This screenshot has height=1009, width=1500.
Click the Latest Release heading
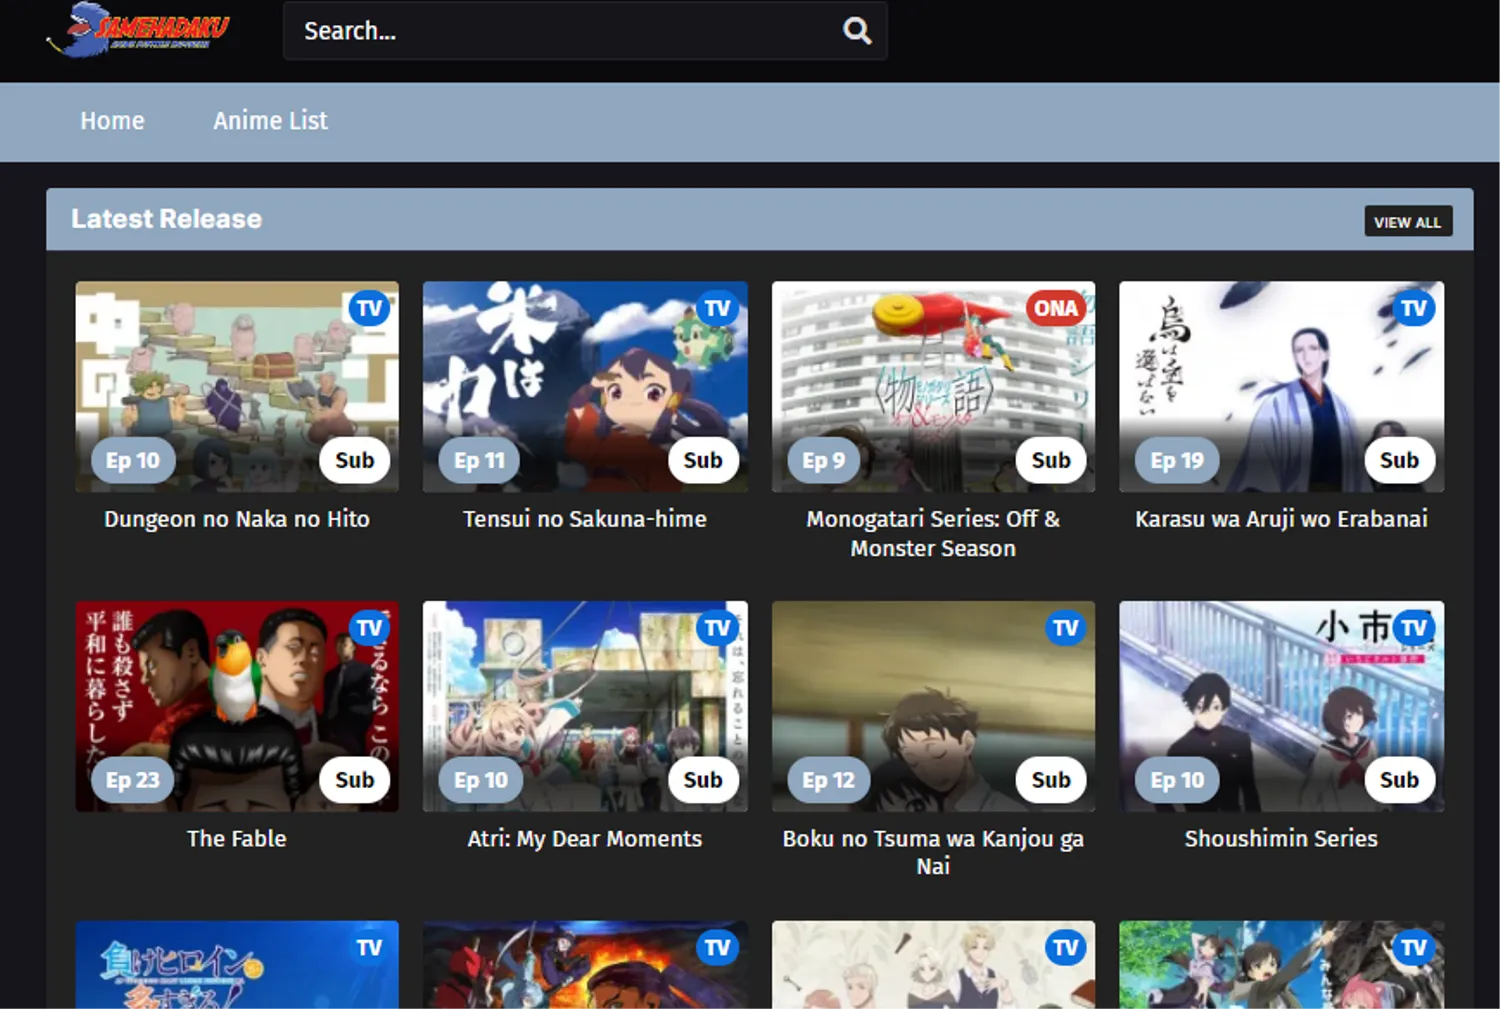point(166,219)
